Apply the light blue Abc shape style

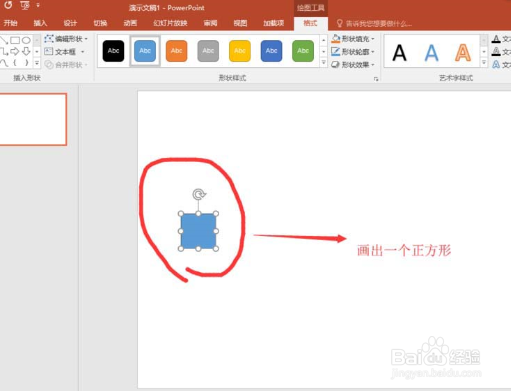[x=145, y=51]
